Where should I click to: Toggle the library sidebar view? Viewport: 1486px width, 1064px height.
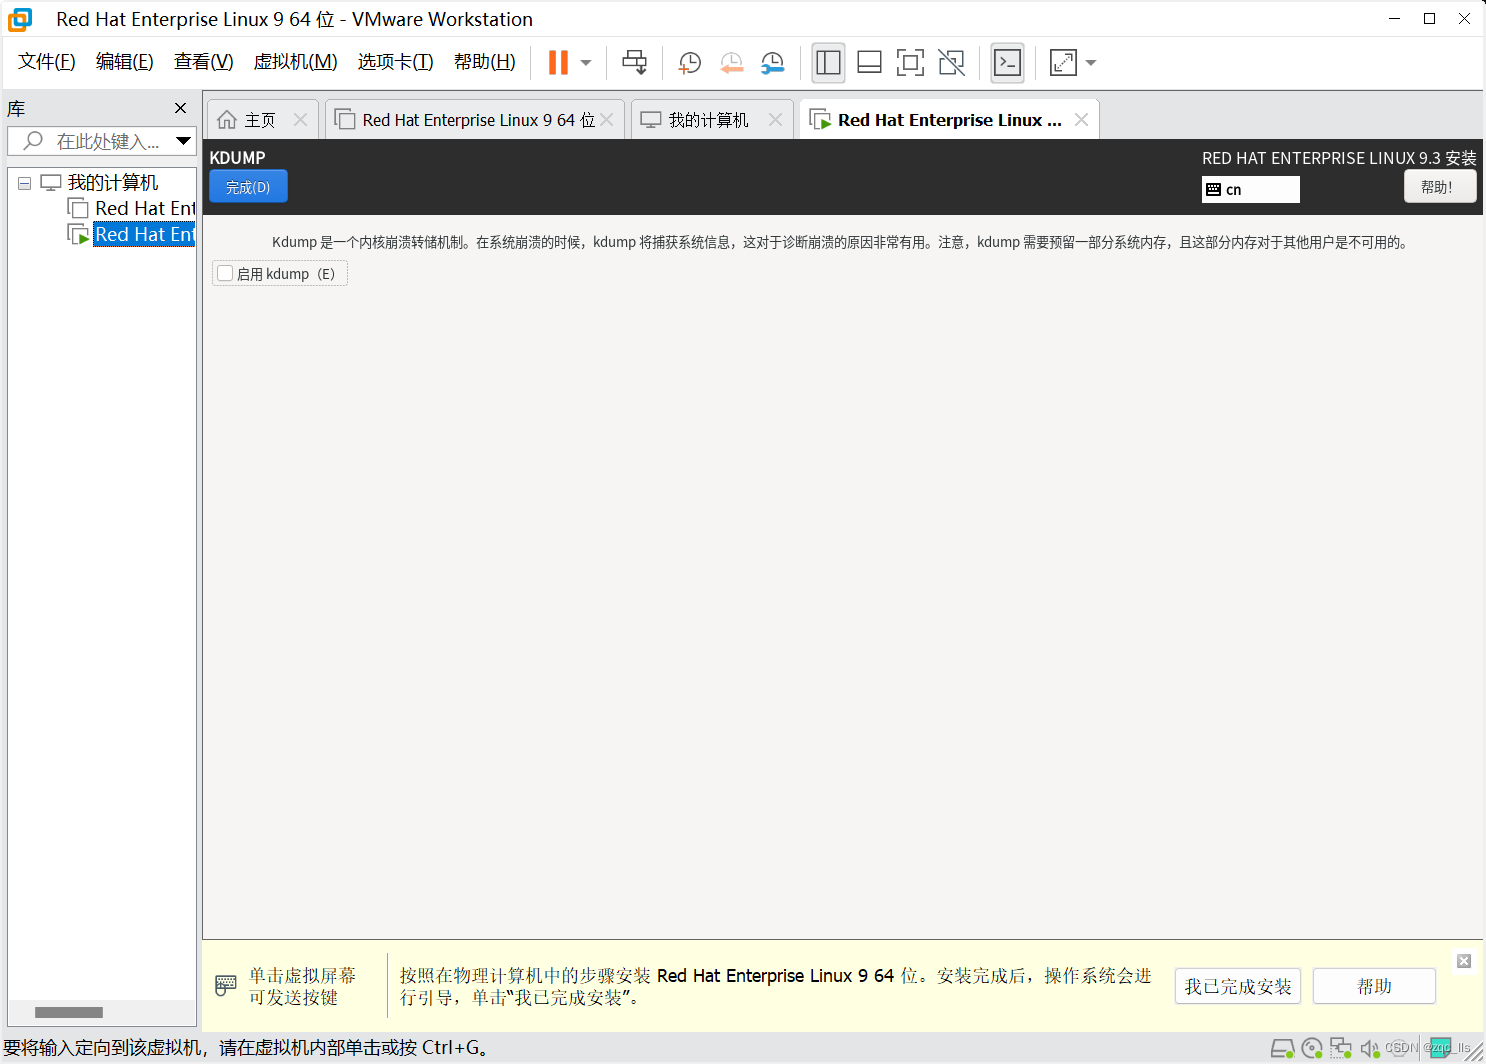[828, 62]
